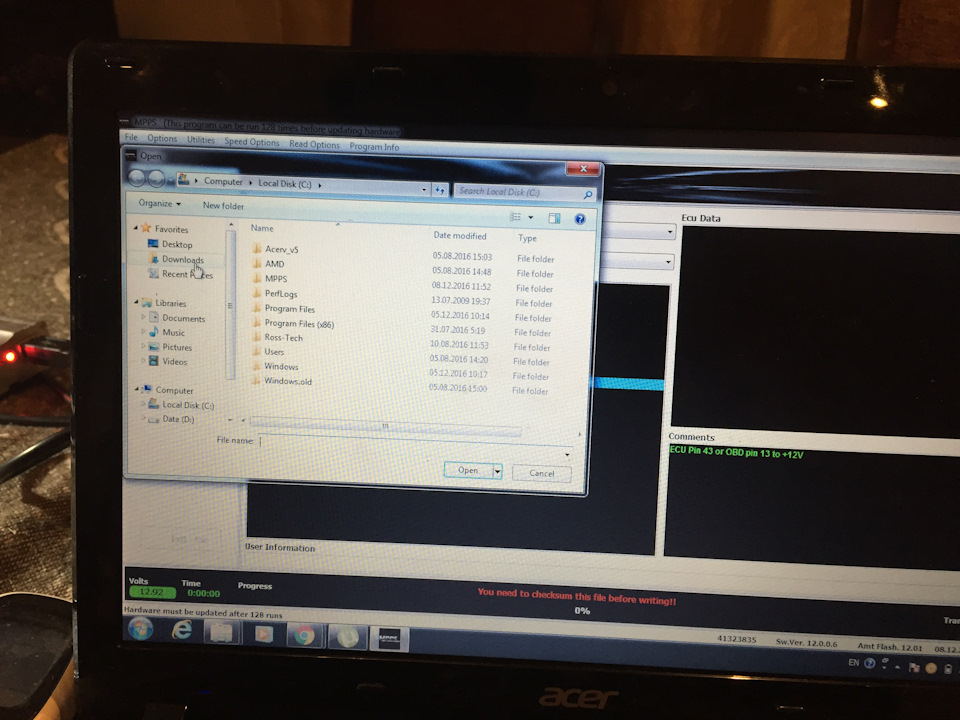Click the AMD folder icon
The height and width of the screenshot is (720, 960).
click(x=257, y=263)
